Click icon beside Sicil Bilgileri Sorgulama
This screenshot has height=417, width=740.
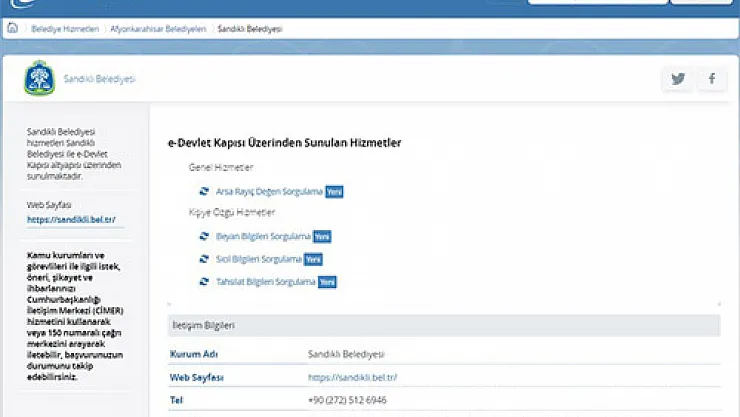tap(204, 259)
